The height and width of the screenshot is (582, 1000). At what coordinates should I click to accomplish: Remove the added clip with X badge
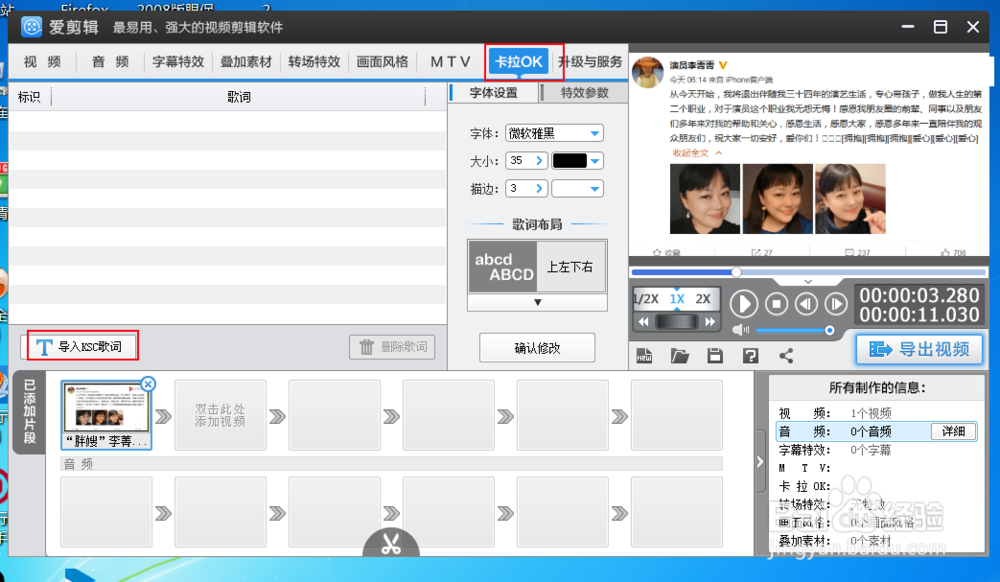pyautogui.click(x=148, y=384)
